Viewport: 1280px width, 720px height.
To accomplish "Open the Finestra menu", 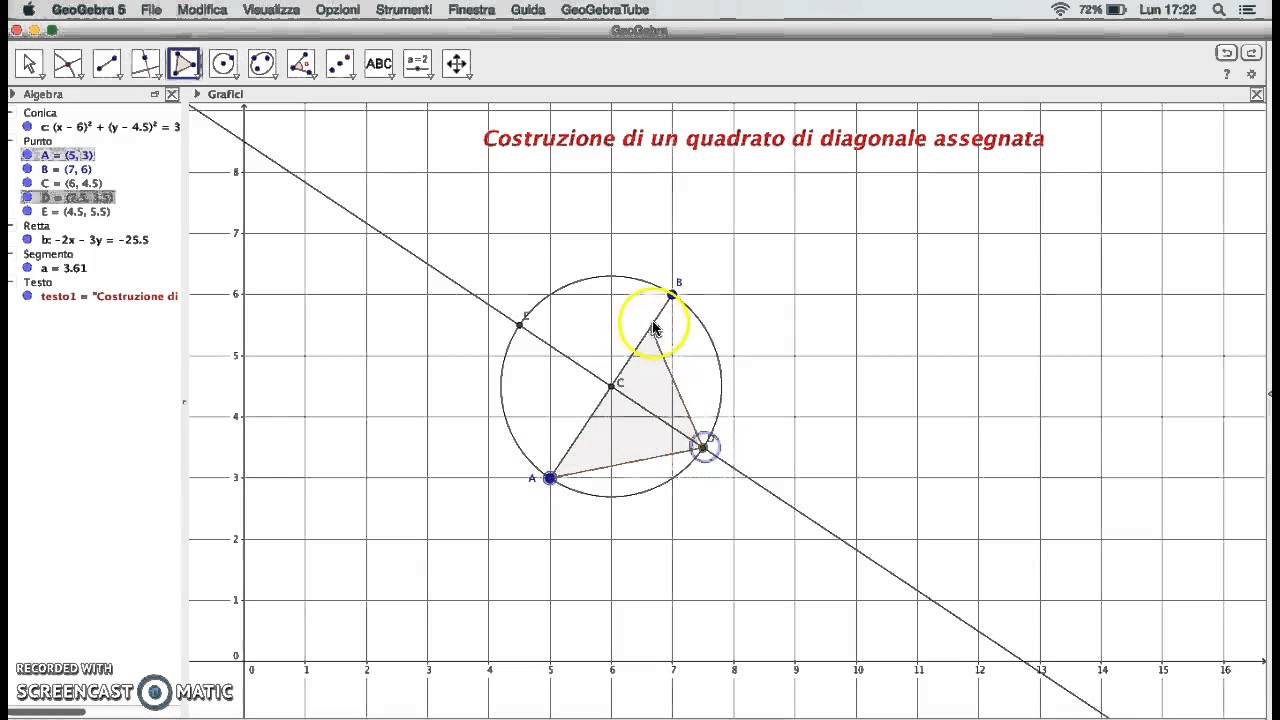I will point(472,10).
